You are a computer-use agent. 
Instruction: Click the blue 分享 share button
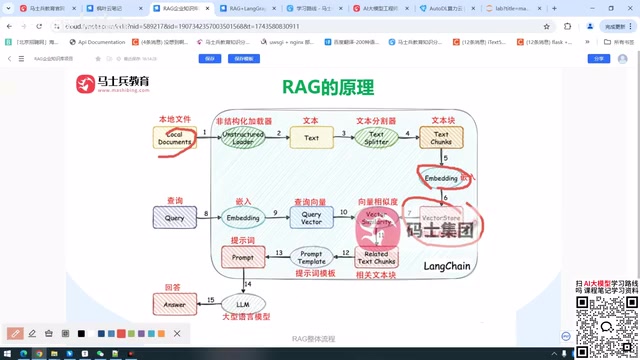pos(599,59)
